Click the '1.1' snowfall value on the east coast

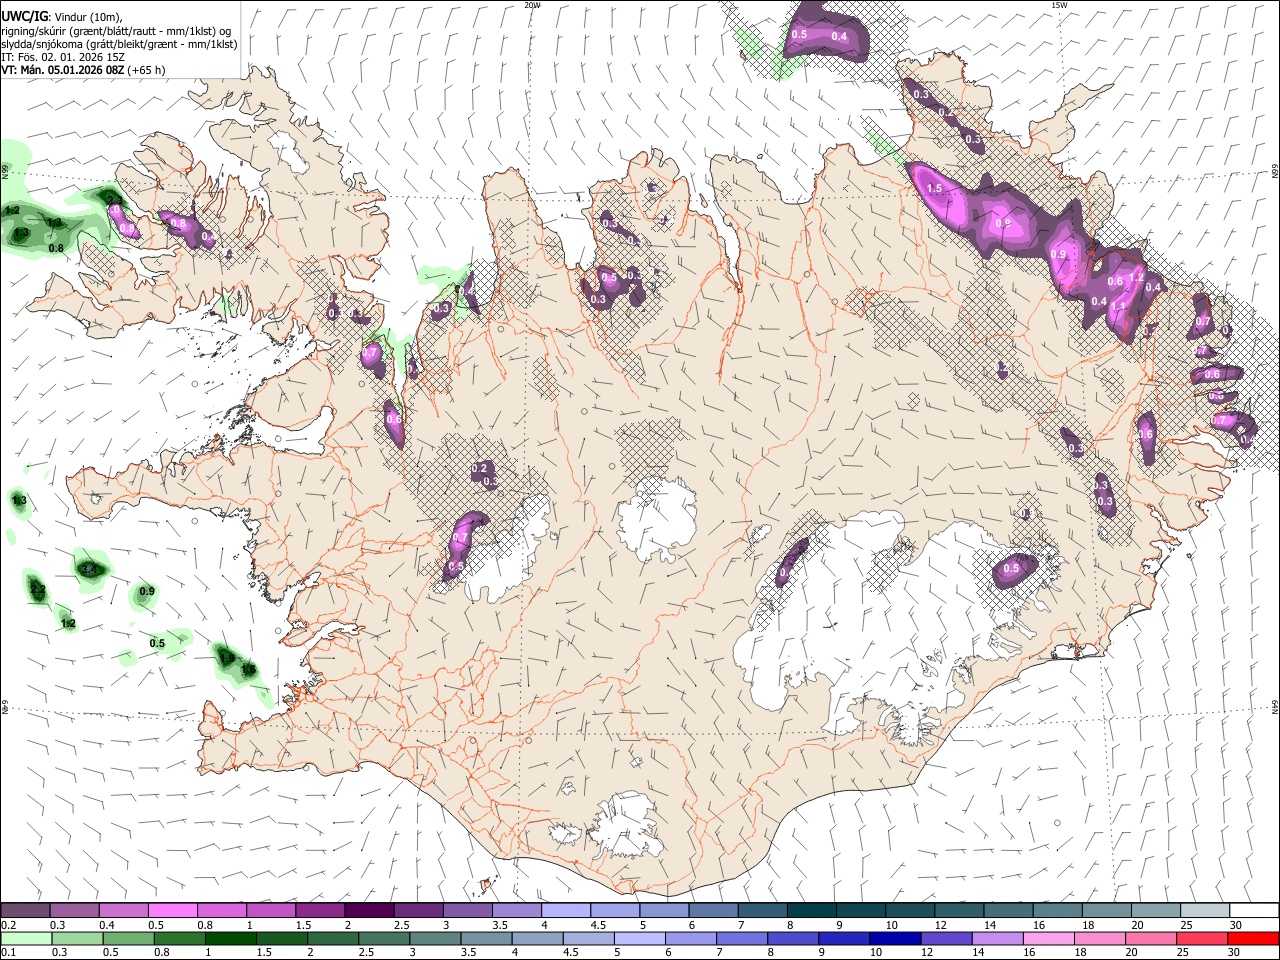(x=1118, y=307)
